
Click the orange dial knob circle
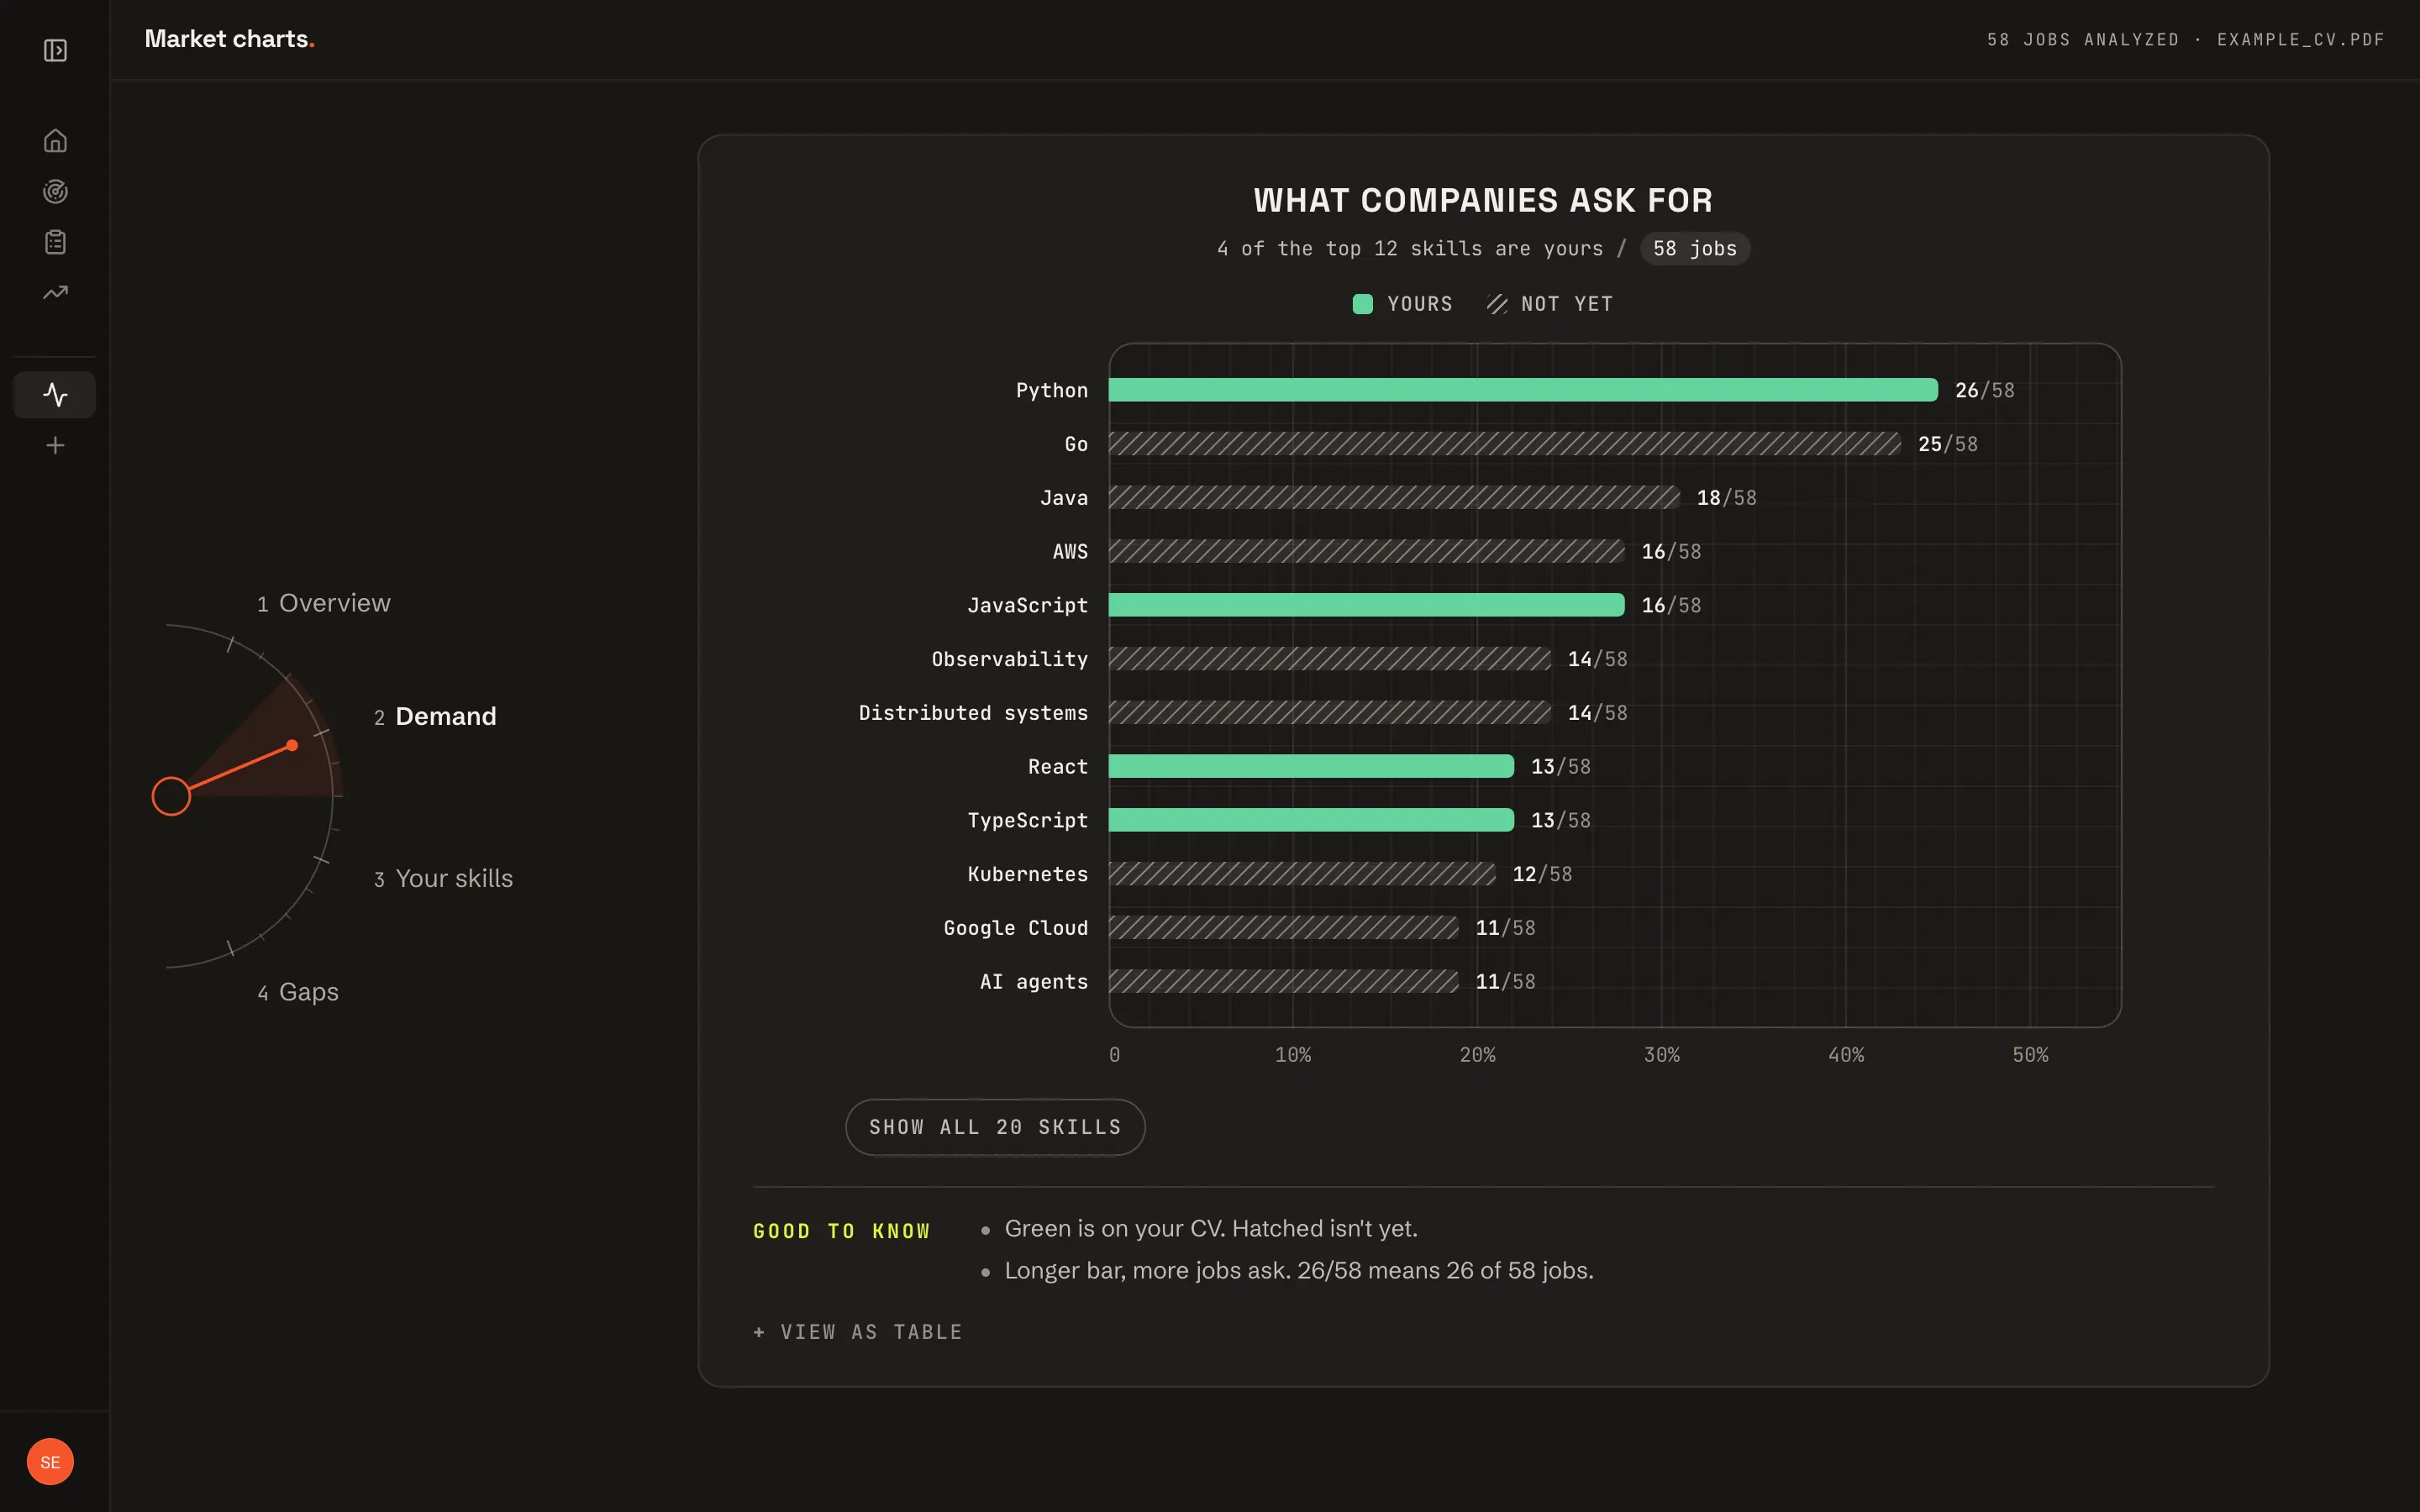pyautogui.click(x=171, y=796)
